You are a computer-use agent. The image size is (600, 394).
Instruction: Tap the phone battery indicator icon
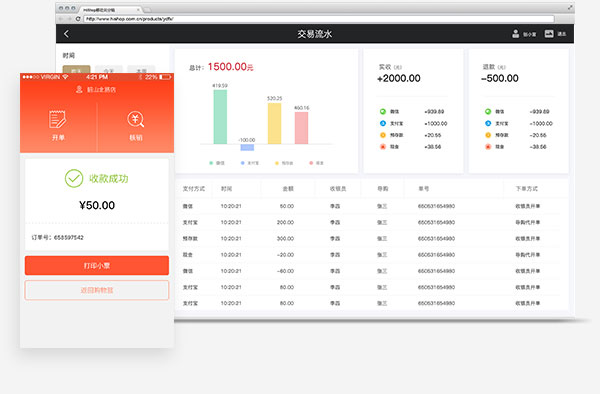pyautogui.click(x=165, y=77)
